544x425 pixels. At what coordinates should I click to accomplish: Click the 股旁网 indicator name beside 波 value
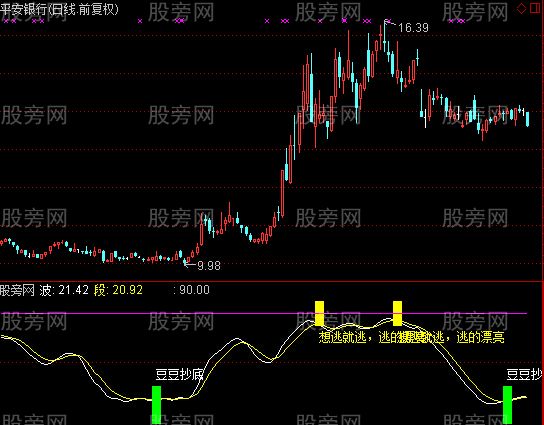(17, 290)
